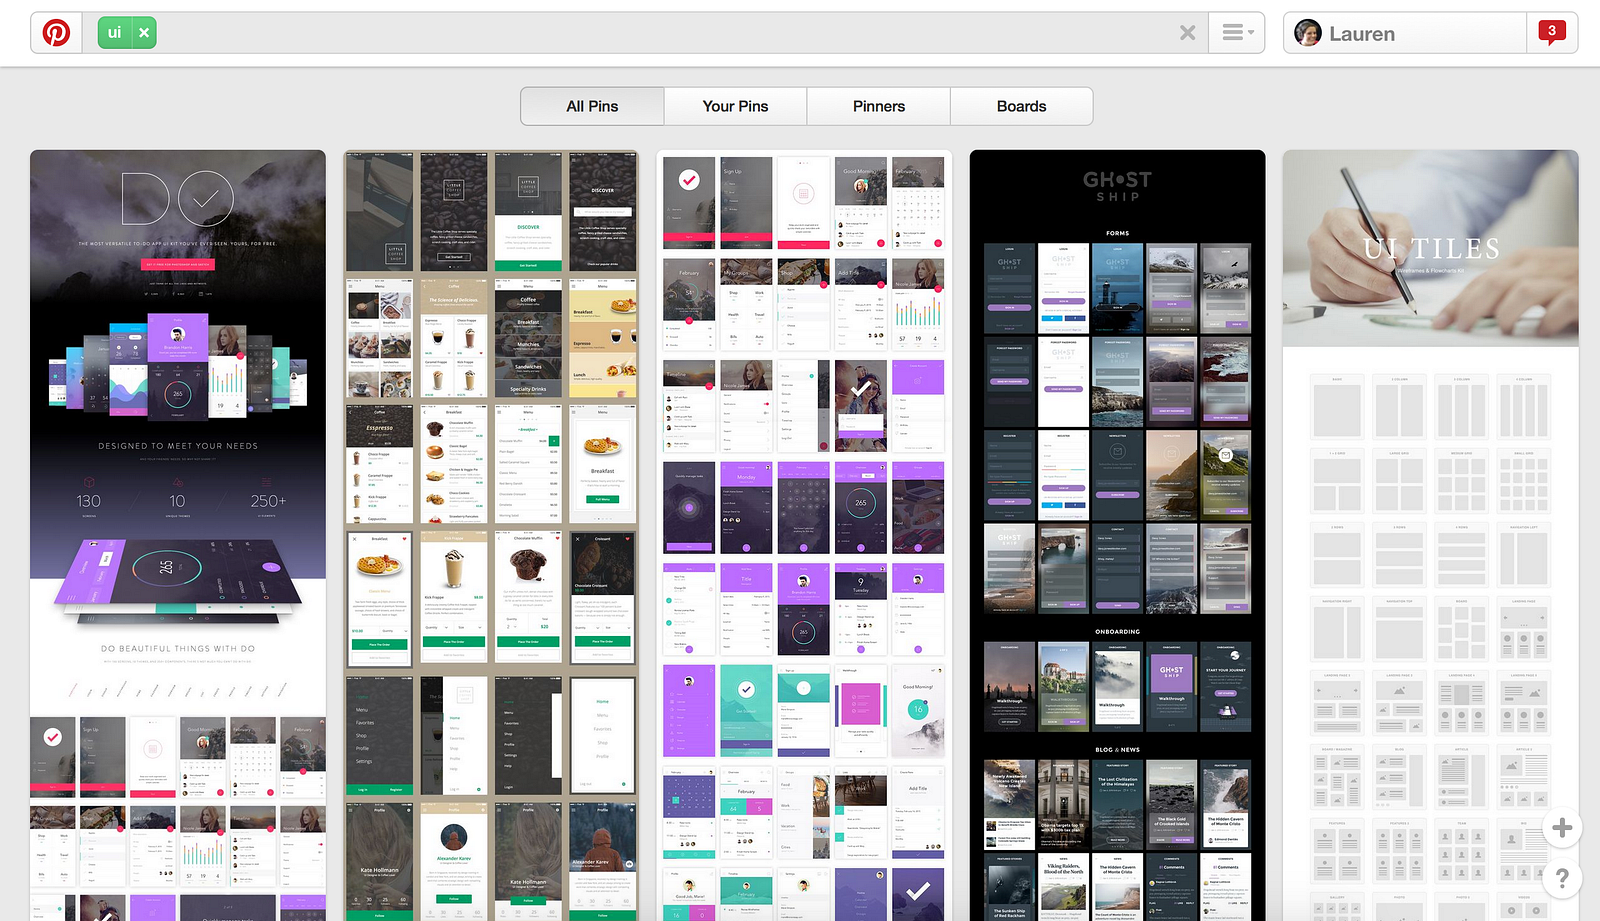Image resolution: width=1600 pixels, height=921 pixels.
Task: Open help with the question mark button
Action: (x=1562, y=879)
